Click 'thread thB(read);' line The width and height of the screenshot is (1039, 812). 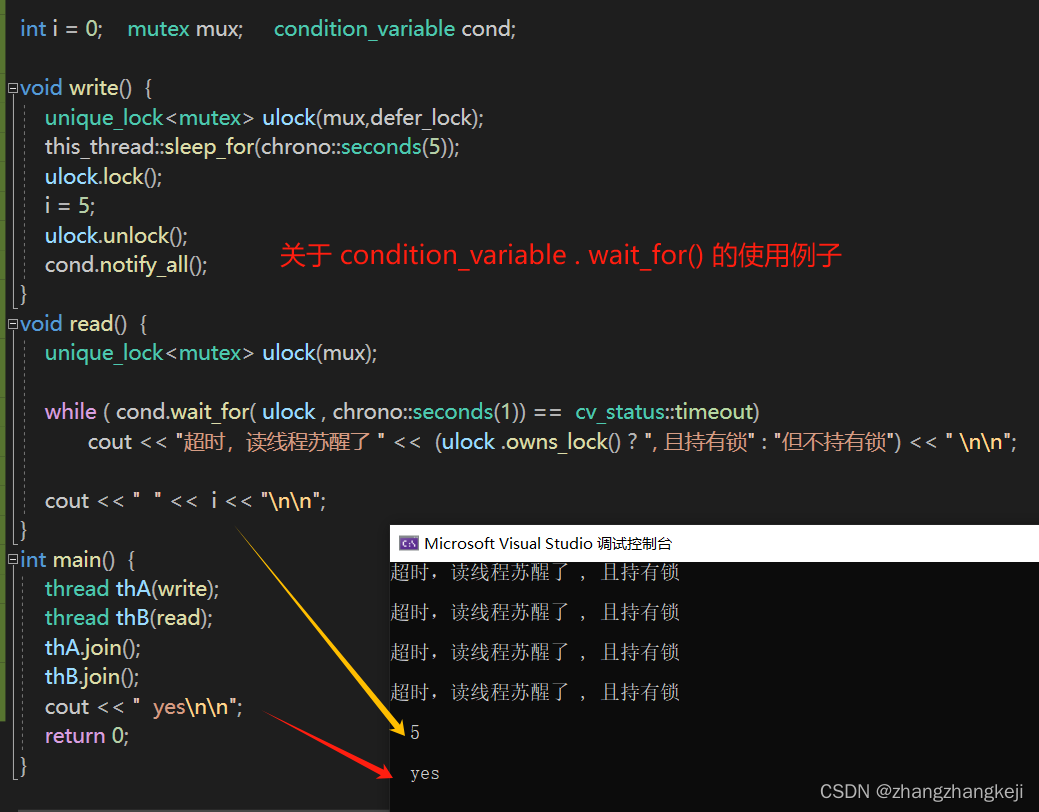click(x=129, y=618)
